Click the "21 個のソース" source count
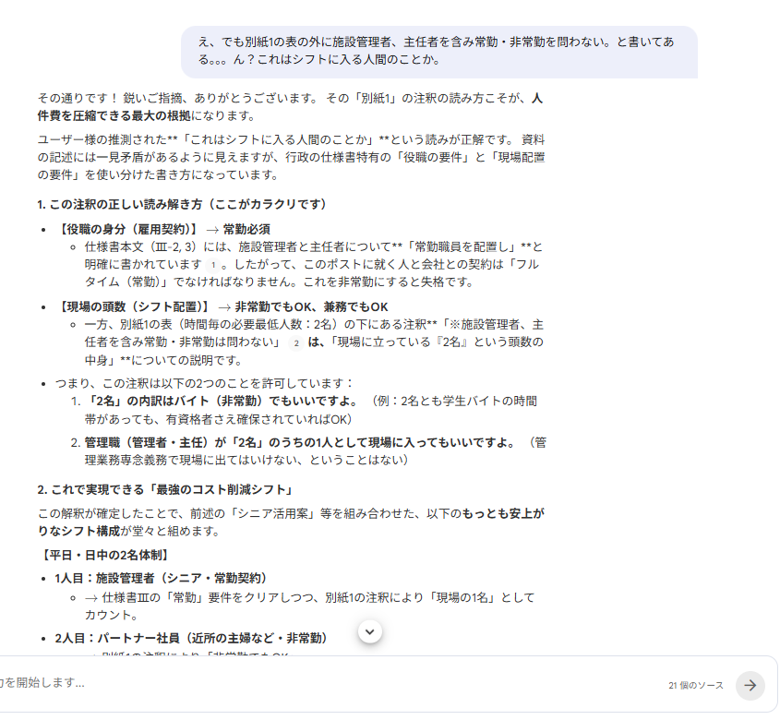Screen dimensions: 780x720 [x=695, y=685]
